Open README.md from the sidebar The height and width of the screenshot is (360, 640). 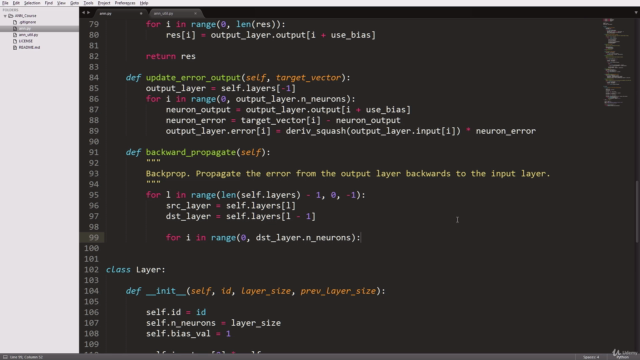pos(29,47)
